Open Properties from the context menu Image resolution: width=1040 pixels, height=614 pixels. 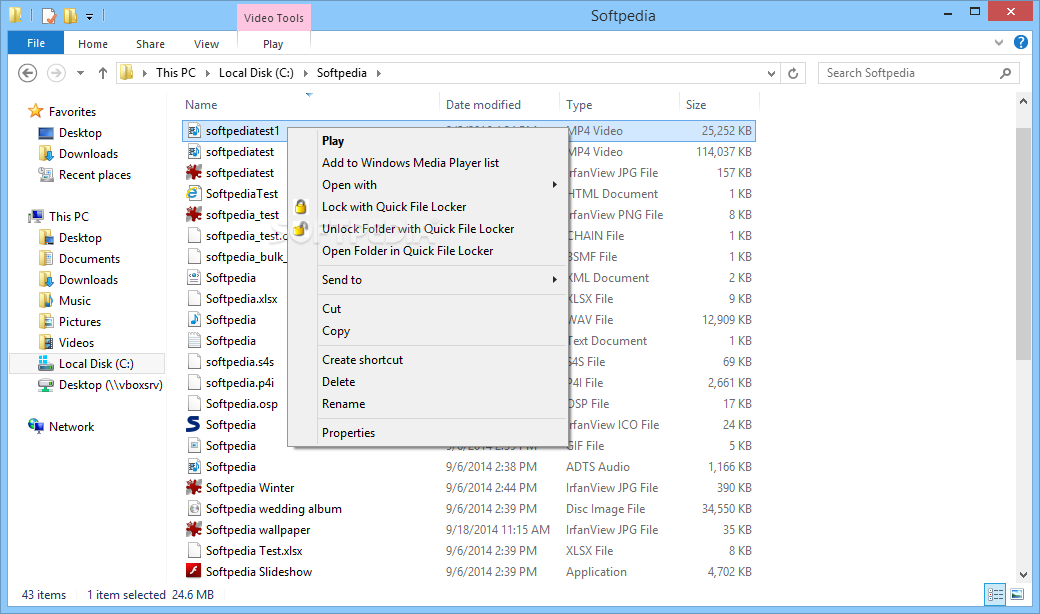tap(348, 432)
